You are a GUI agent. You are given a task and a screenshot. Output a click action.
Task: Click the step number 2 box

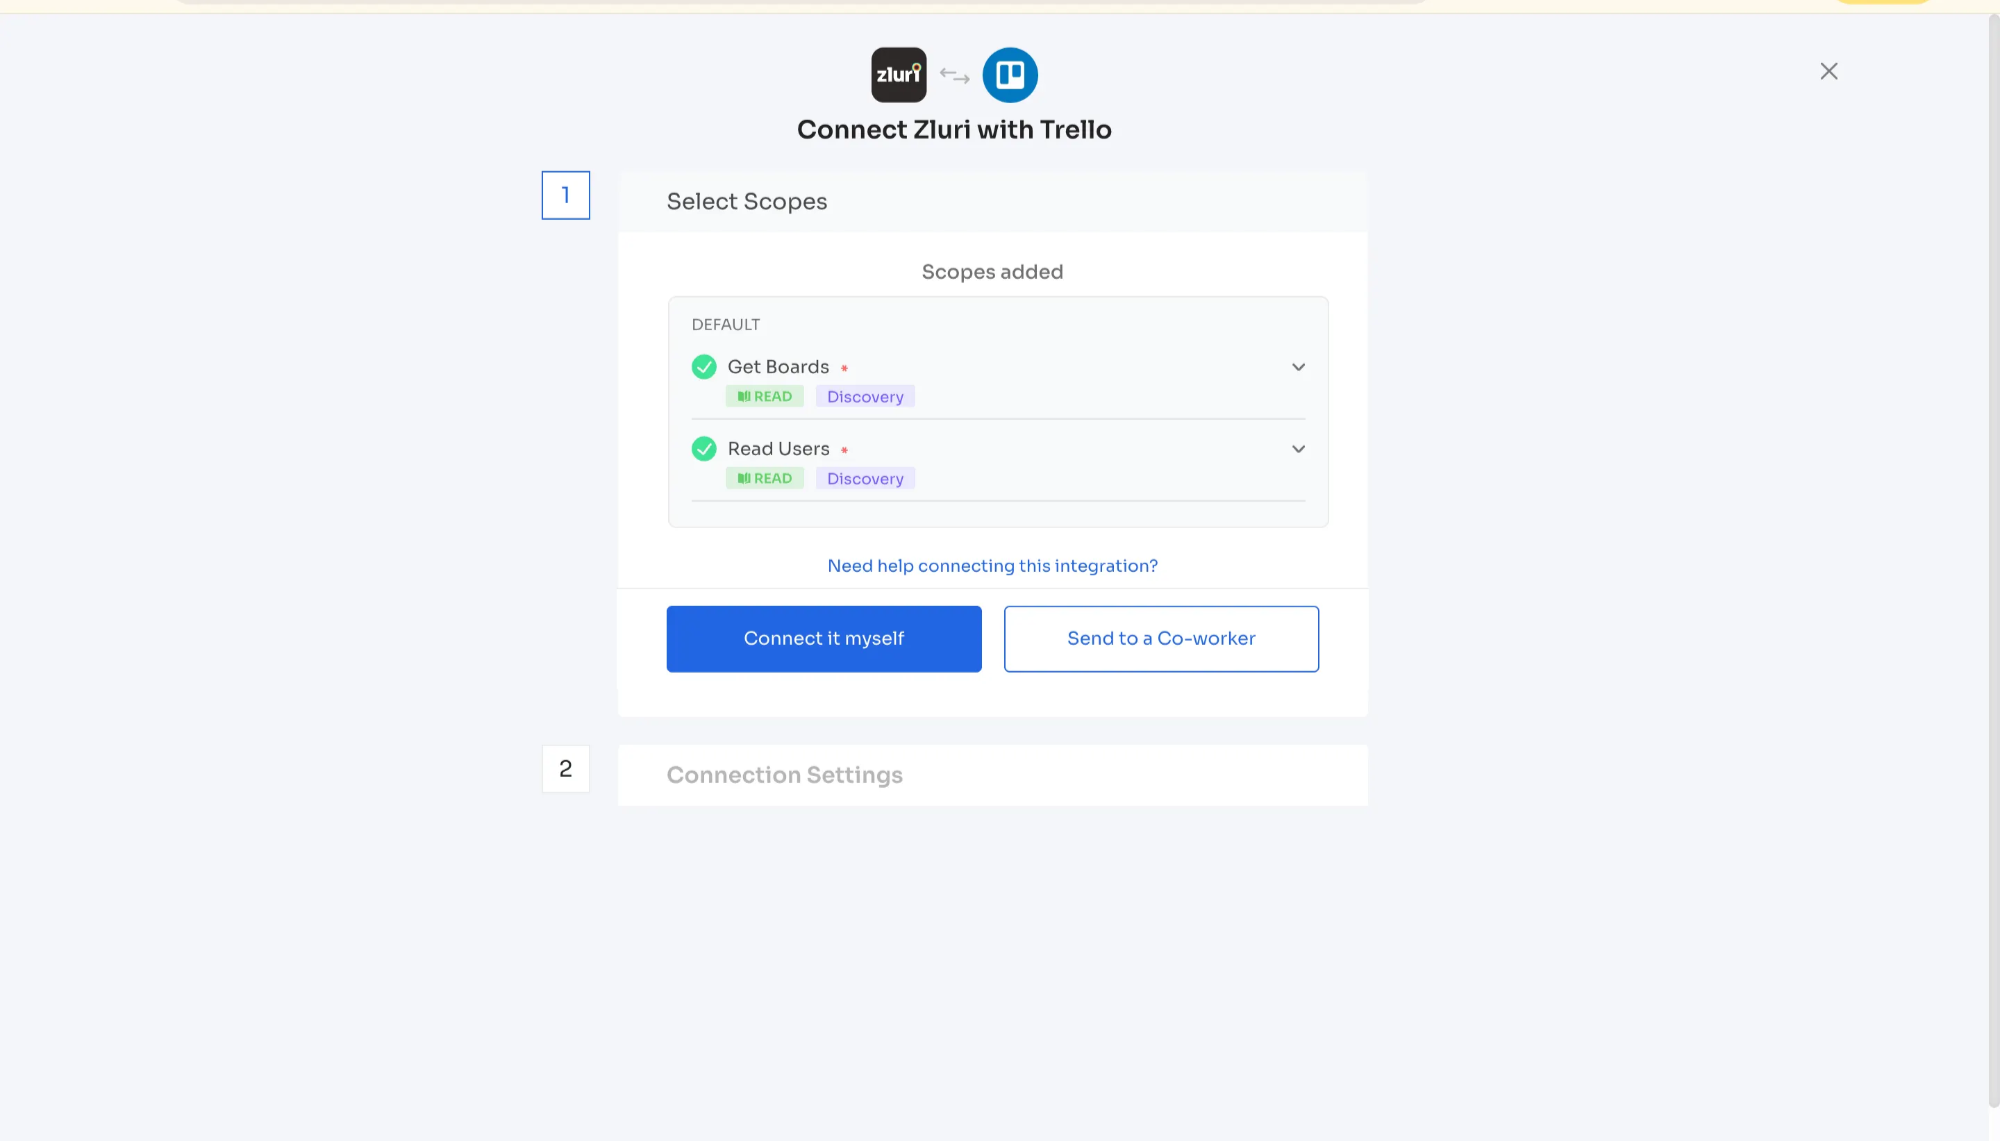[x=566, y=769]
